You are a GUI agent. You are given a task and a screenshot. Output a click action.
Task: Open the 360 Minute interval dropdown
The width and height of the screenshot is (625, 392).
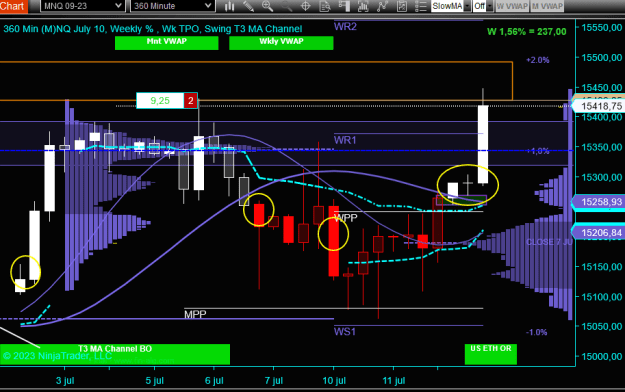(172, 6)
